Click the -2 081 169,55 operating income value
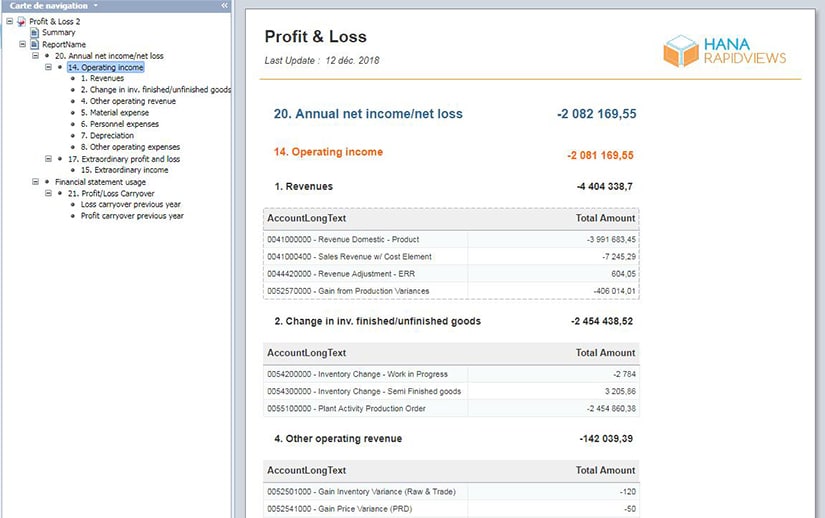This screenshot has height=518, width=825. (600, 156)
